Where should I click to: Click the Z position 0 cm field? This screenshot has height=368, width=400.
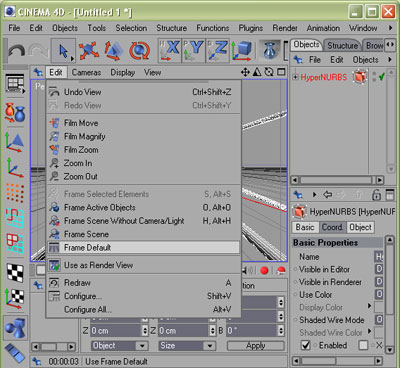point(116,331)
